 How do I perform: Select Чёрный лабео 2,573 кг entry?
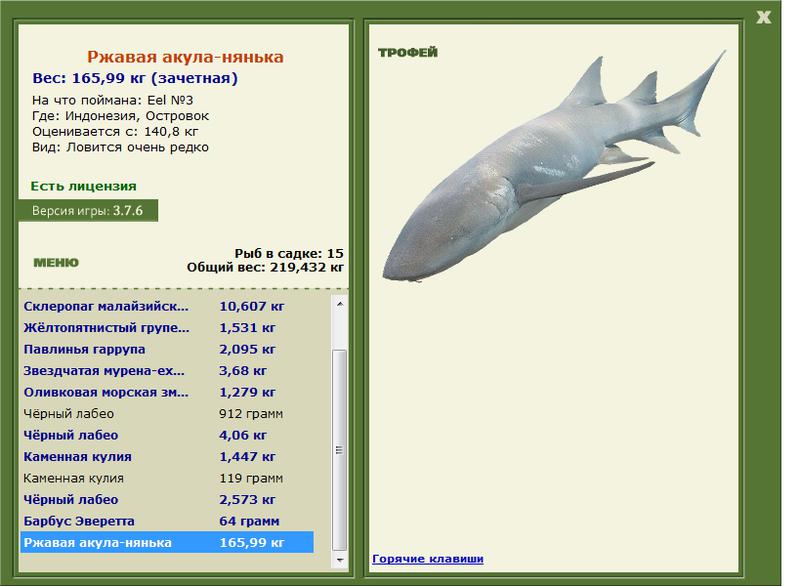(x=167, y=500)
